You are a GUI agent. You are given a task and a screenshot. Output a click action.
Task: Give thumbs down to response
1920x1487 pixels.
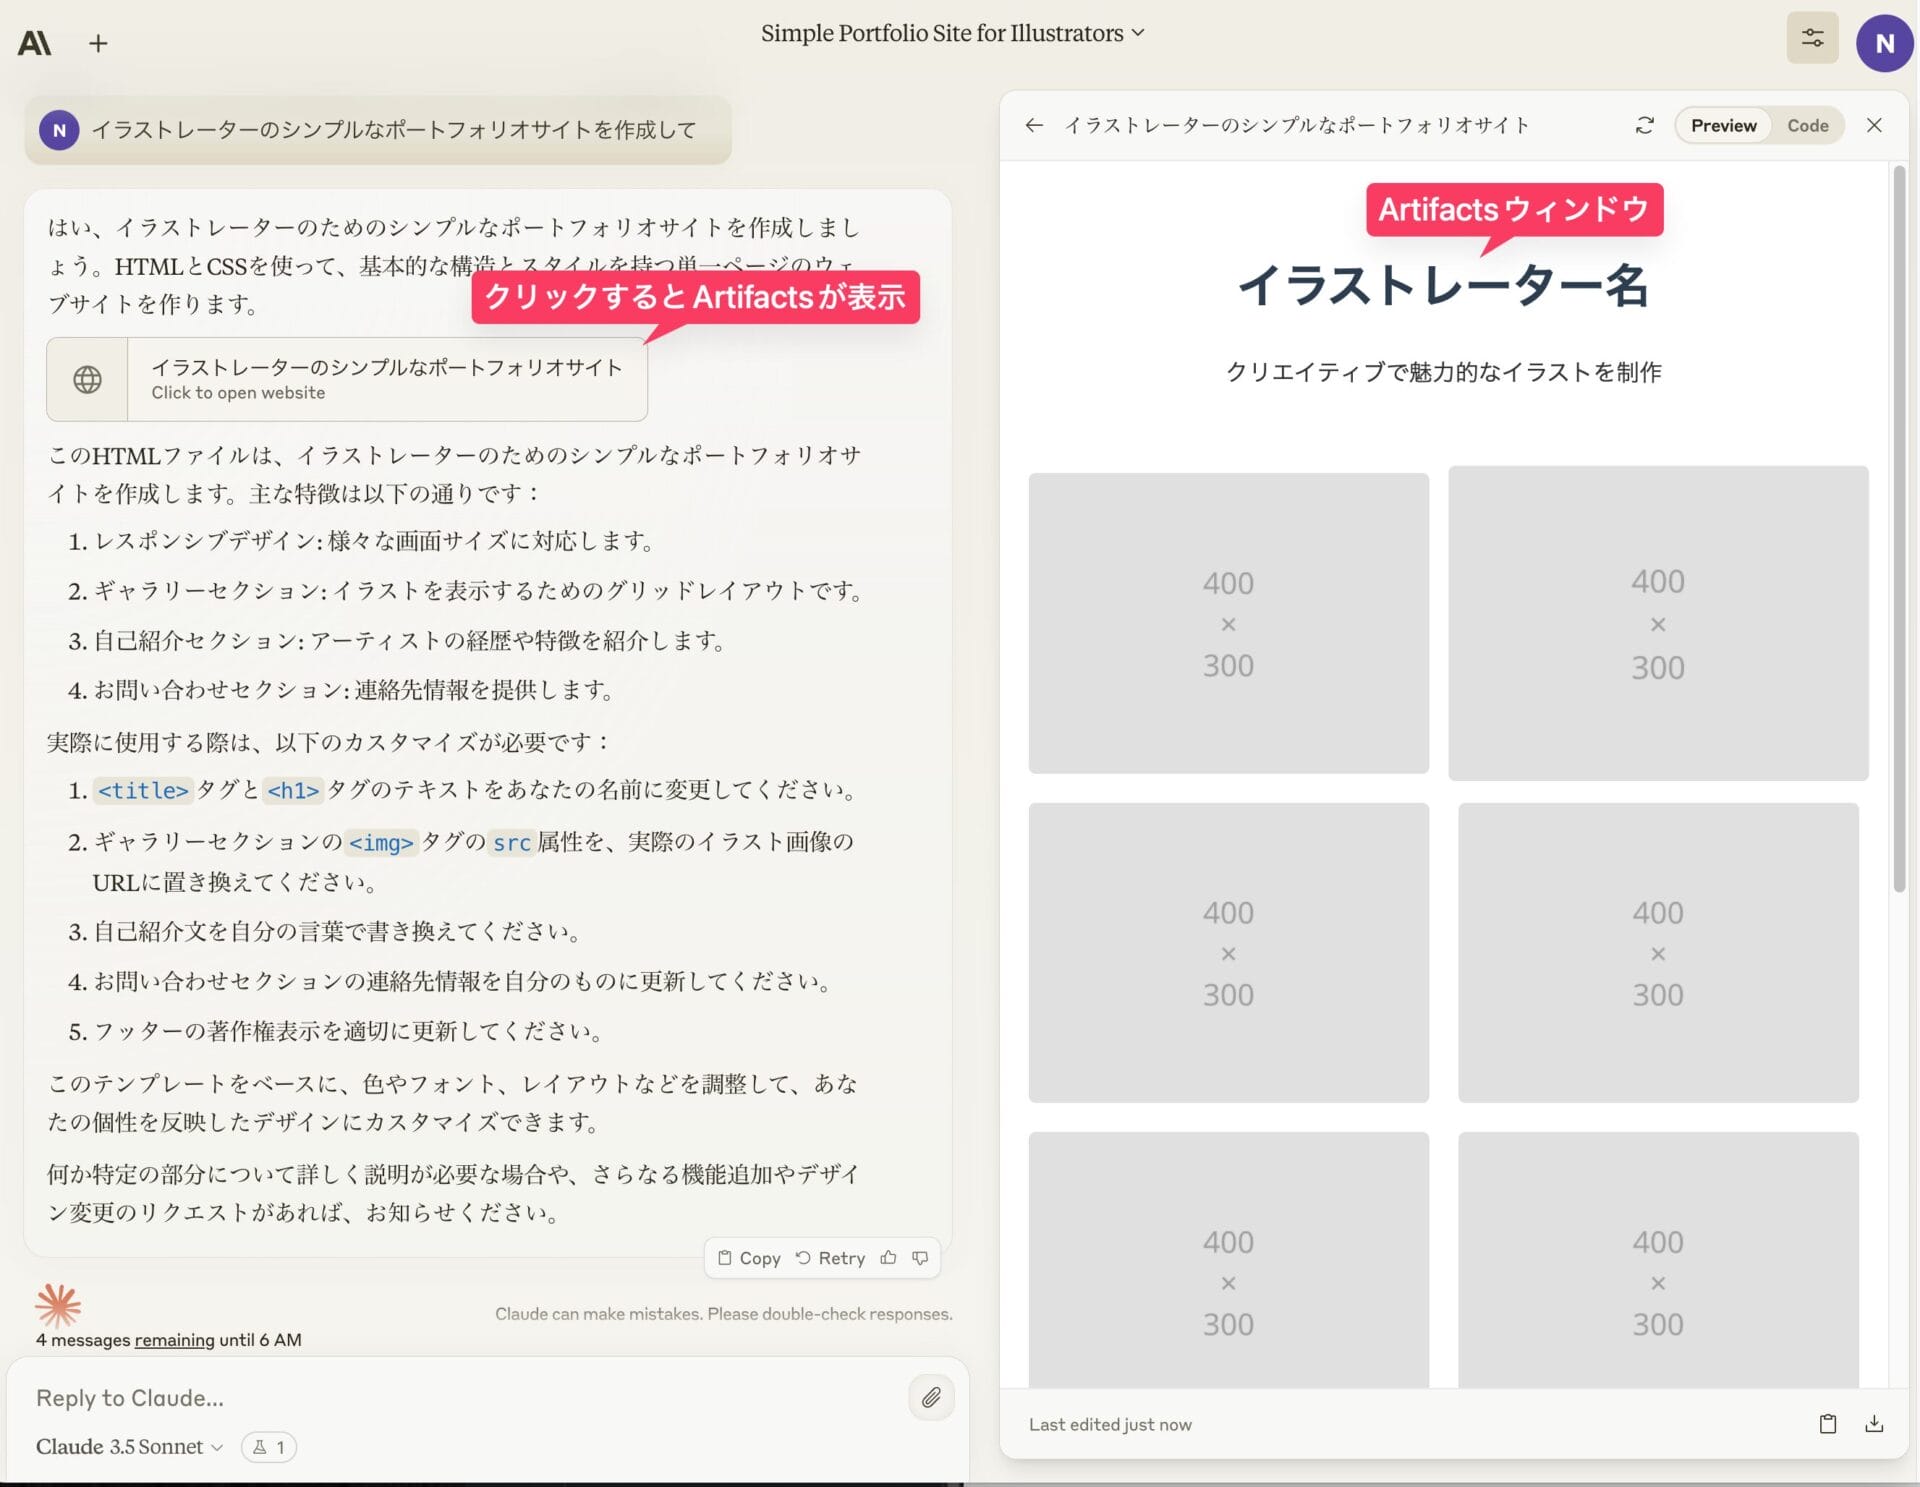(x=920, y=1258)
